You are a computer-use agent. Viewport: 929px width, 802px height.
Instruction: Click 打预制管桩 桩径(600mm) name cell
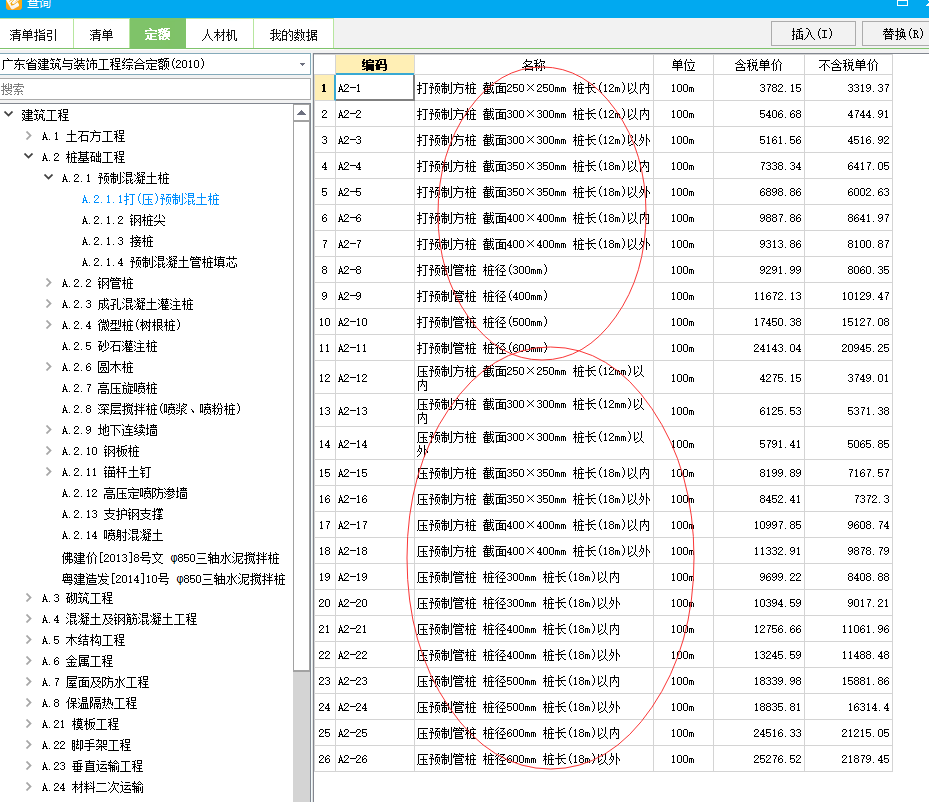[534, 348]
